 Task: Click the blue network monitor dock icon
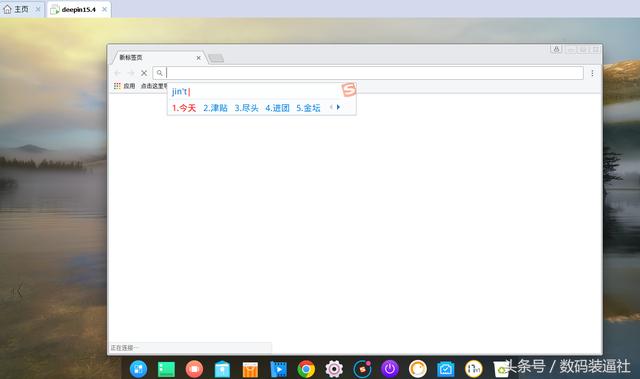pyautogui.click(x=446, y=369)
